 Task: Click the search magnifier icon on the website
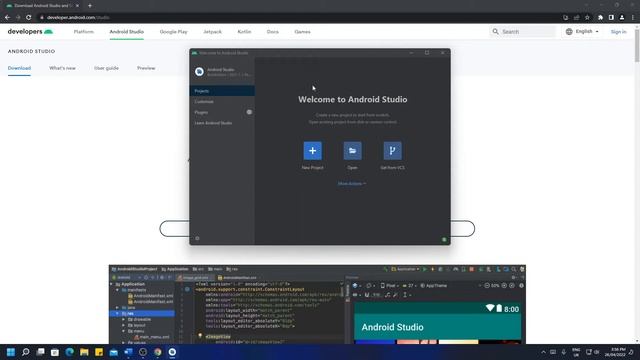pos(496,31)
